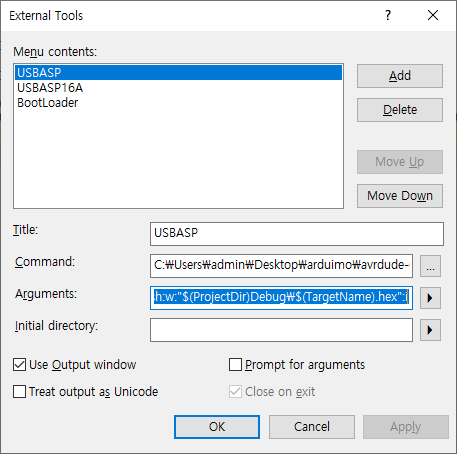The height and width of the screenshot is (454, 457).
Task: Click into the Command path field
Action: (x=281, y=266)
